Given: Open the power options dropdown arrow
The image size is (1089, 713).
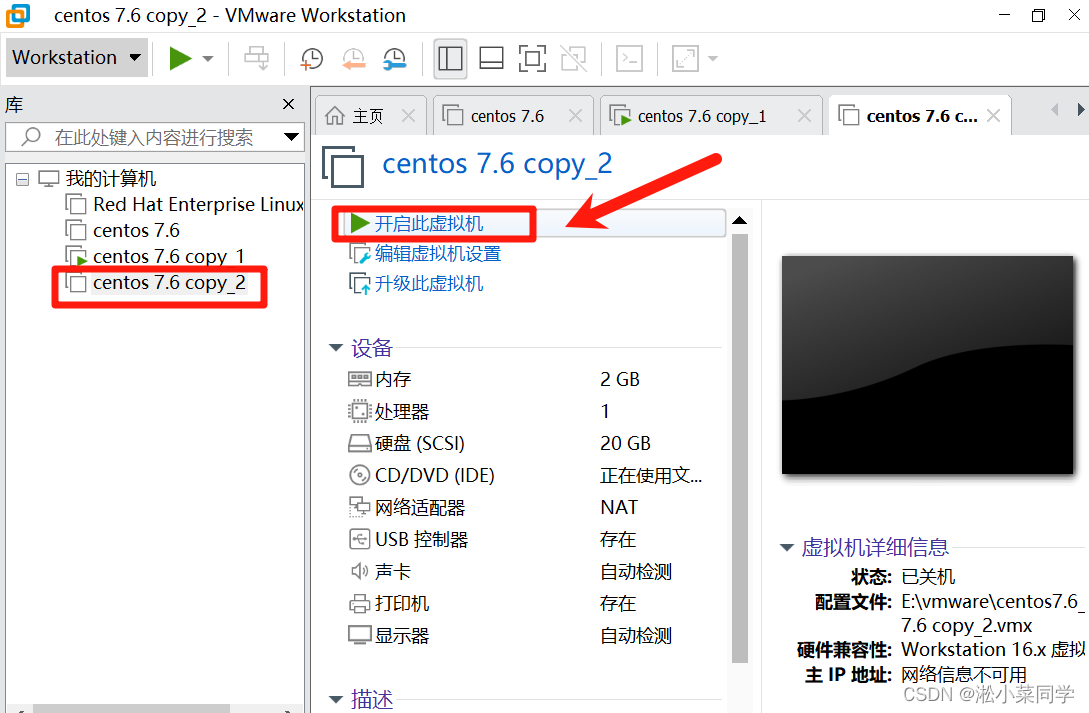Looking at the screenshot, I should pyautogui.click(x=208, y=59).
